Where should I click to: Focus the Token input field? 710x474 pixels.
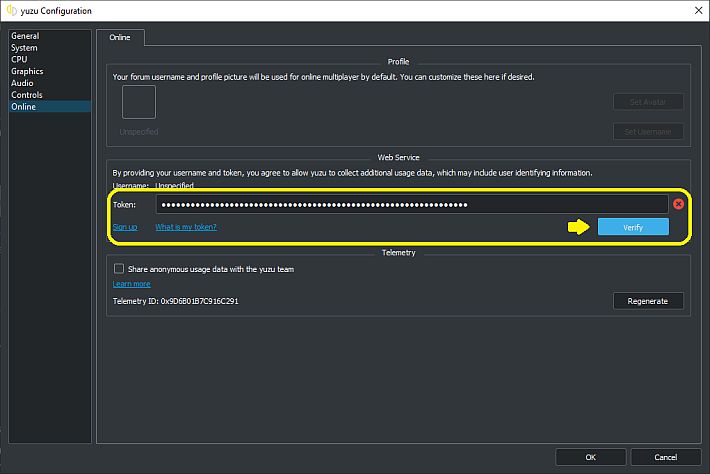[412, 205]
